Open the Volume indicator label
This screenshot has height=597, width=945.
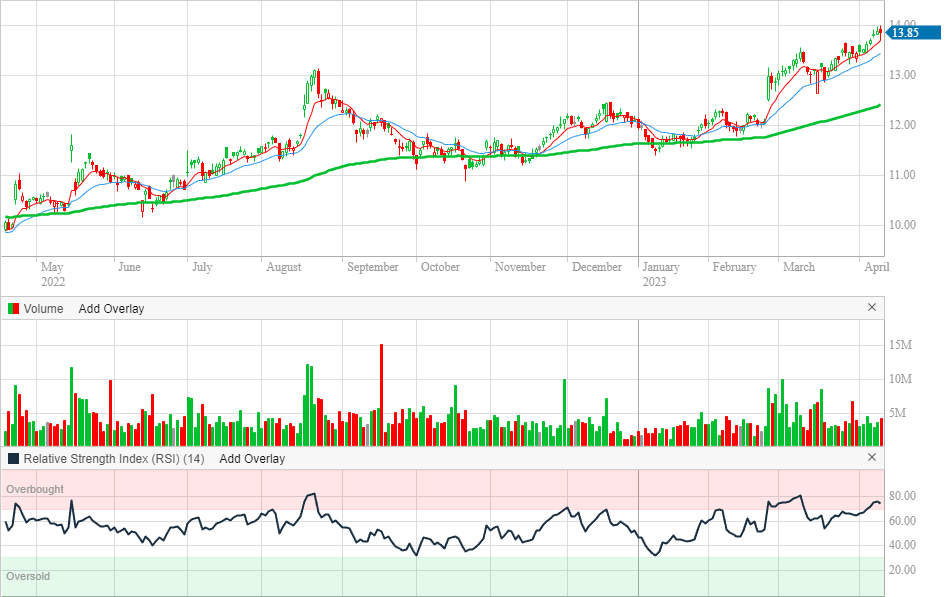pyautogui.click(x=43, y=309)
